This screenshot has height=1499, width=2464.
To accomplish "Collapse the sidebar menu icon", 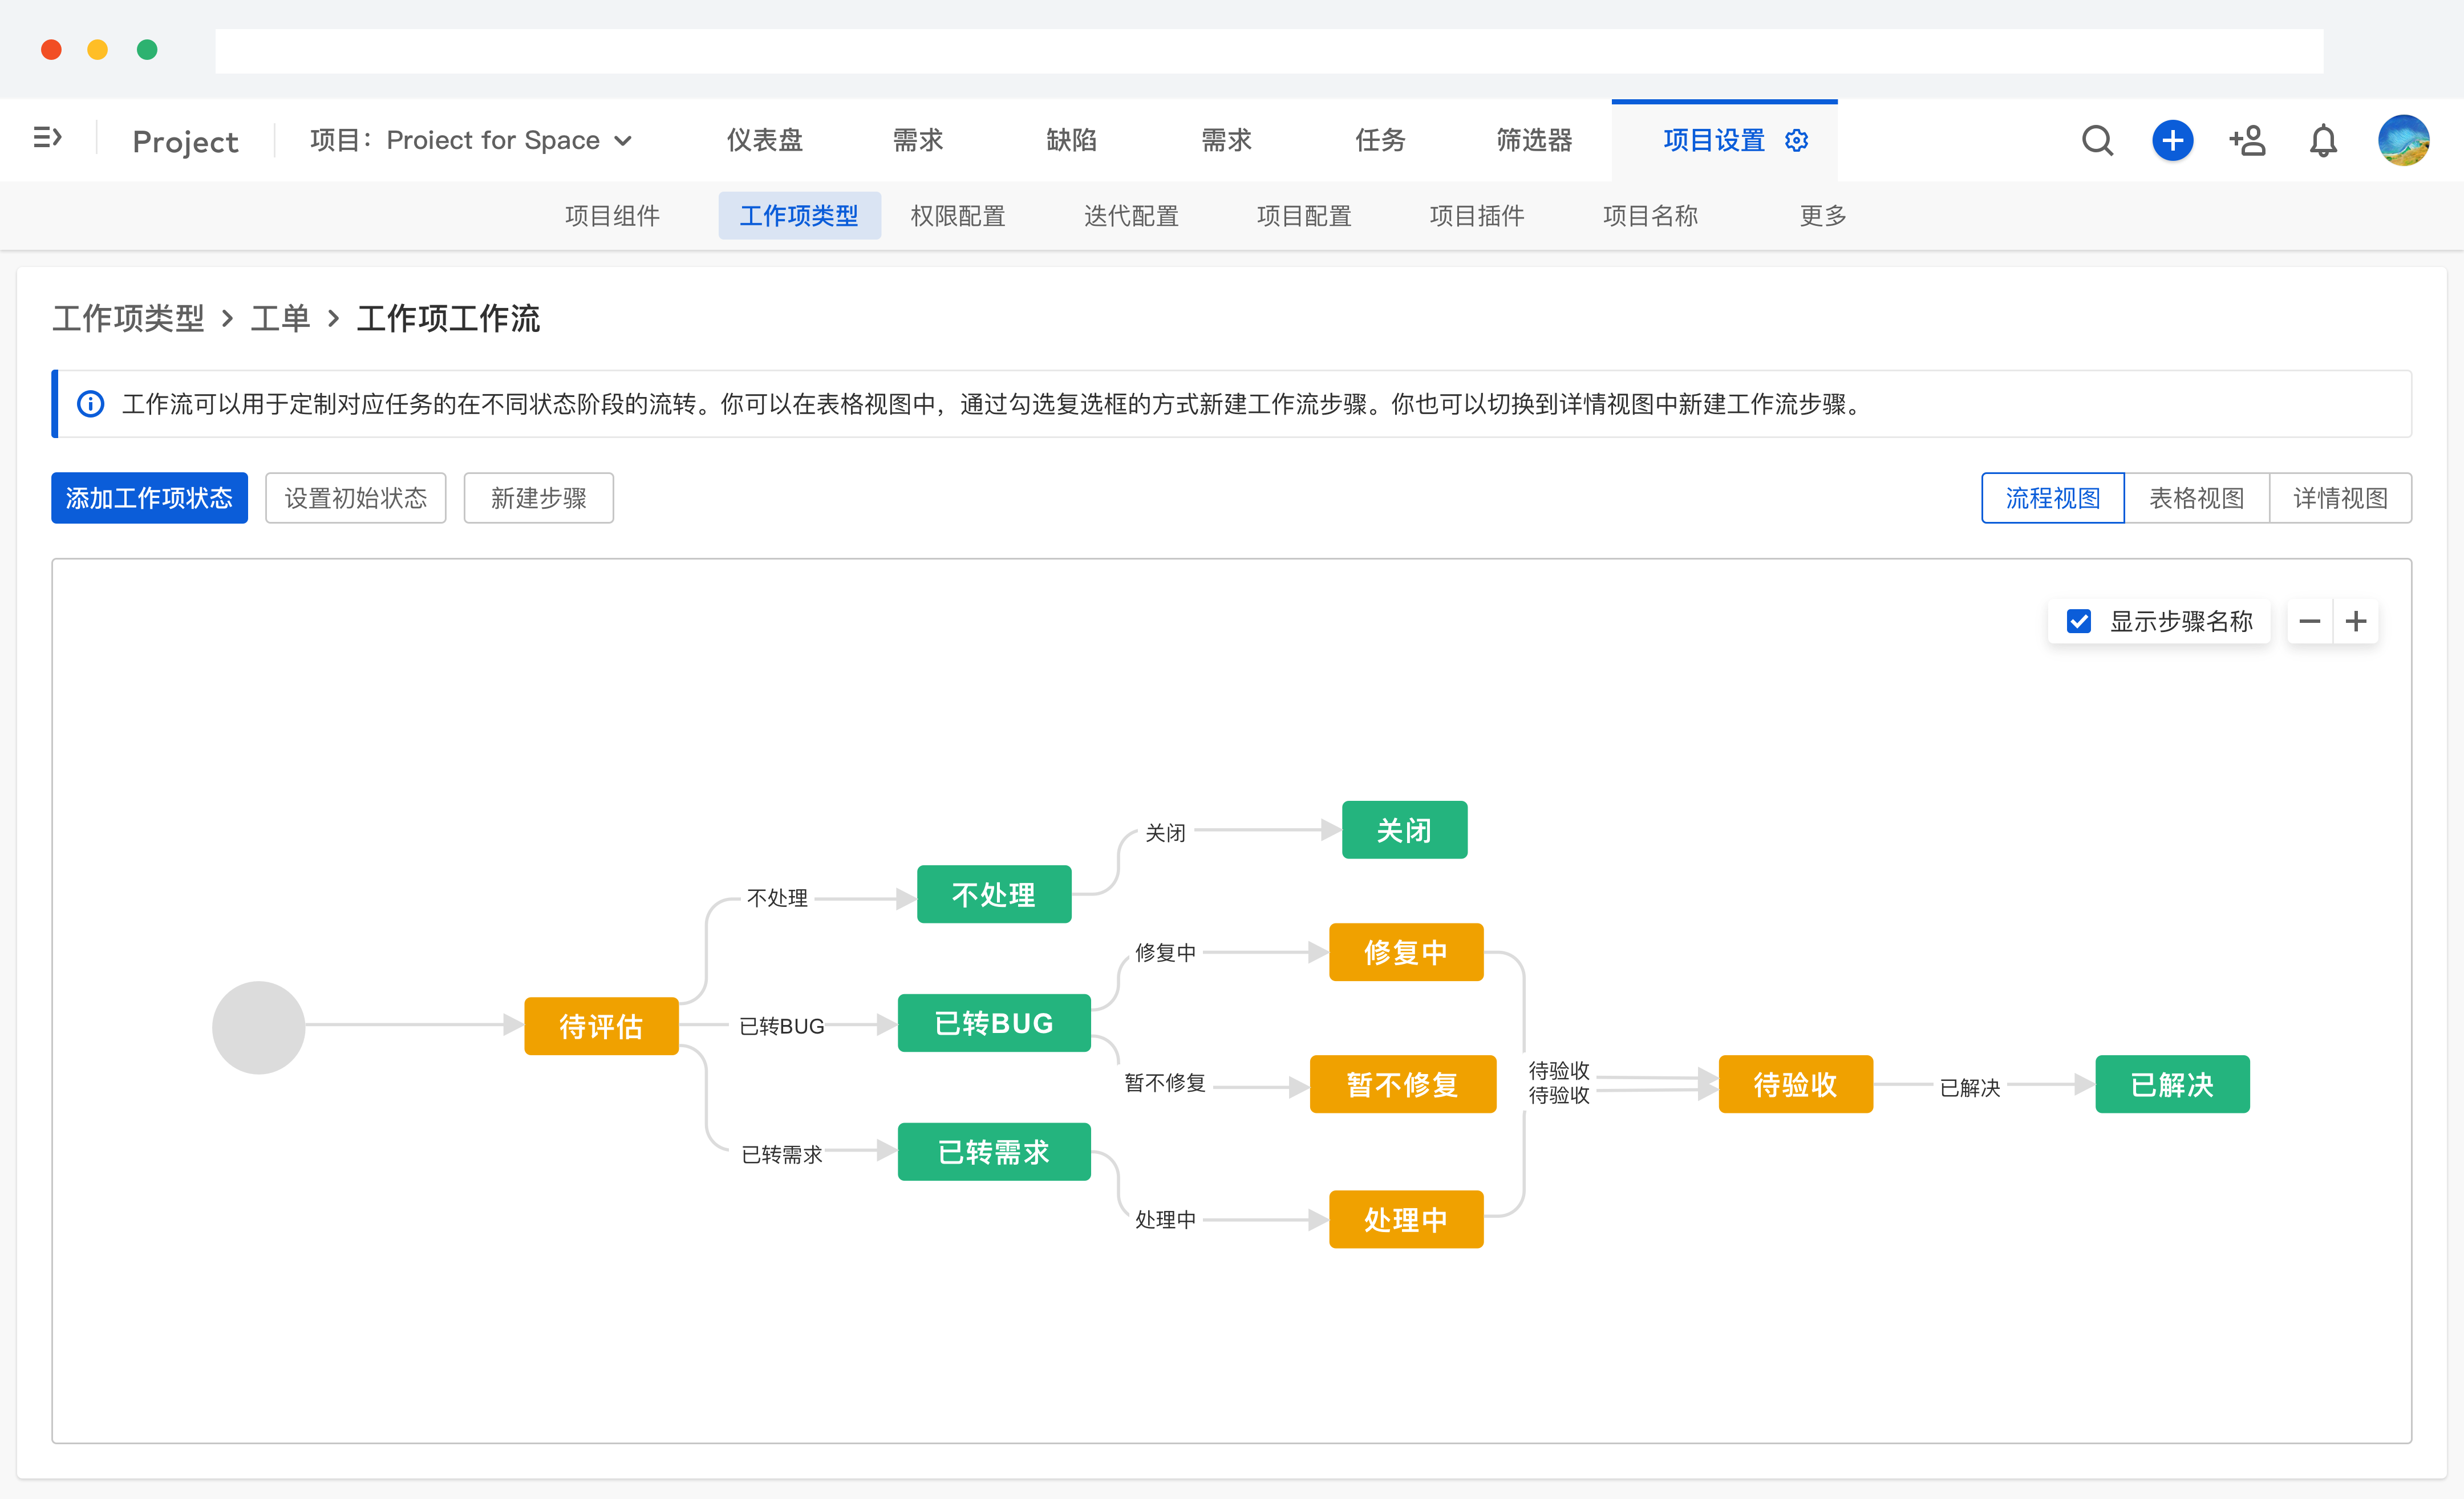I will tap(48, 138).
